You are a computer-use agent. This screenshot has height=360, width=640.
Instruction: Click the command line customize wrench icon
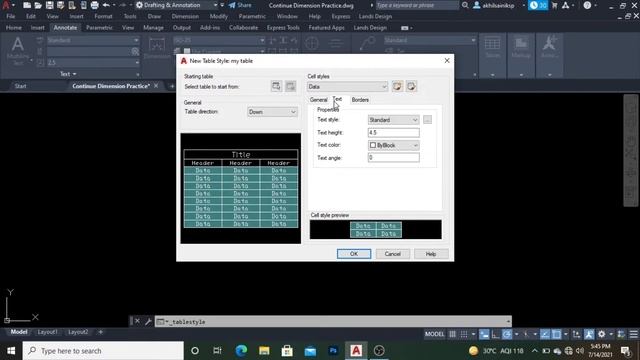coord(148,322)
